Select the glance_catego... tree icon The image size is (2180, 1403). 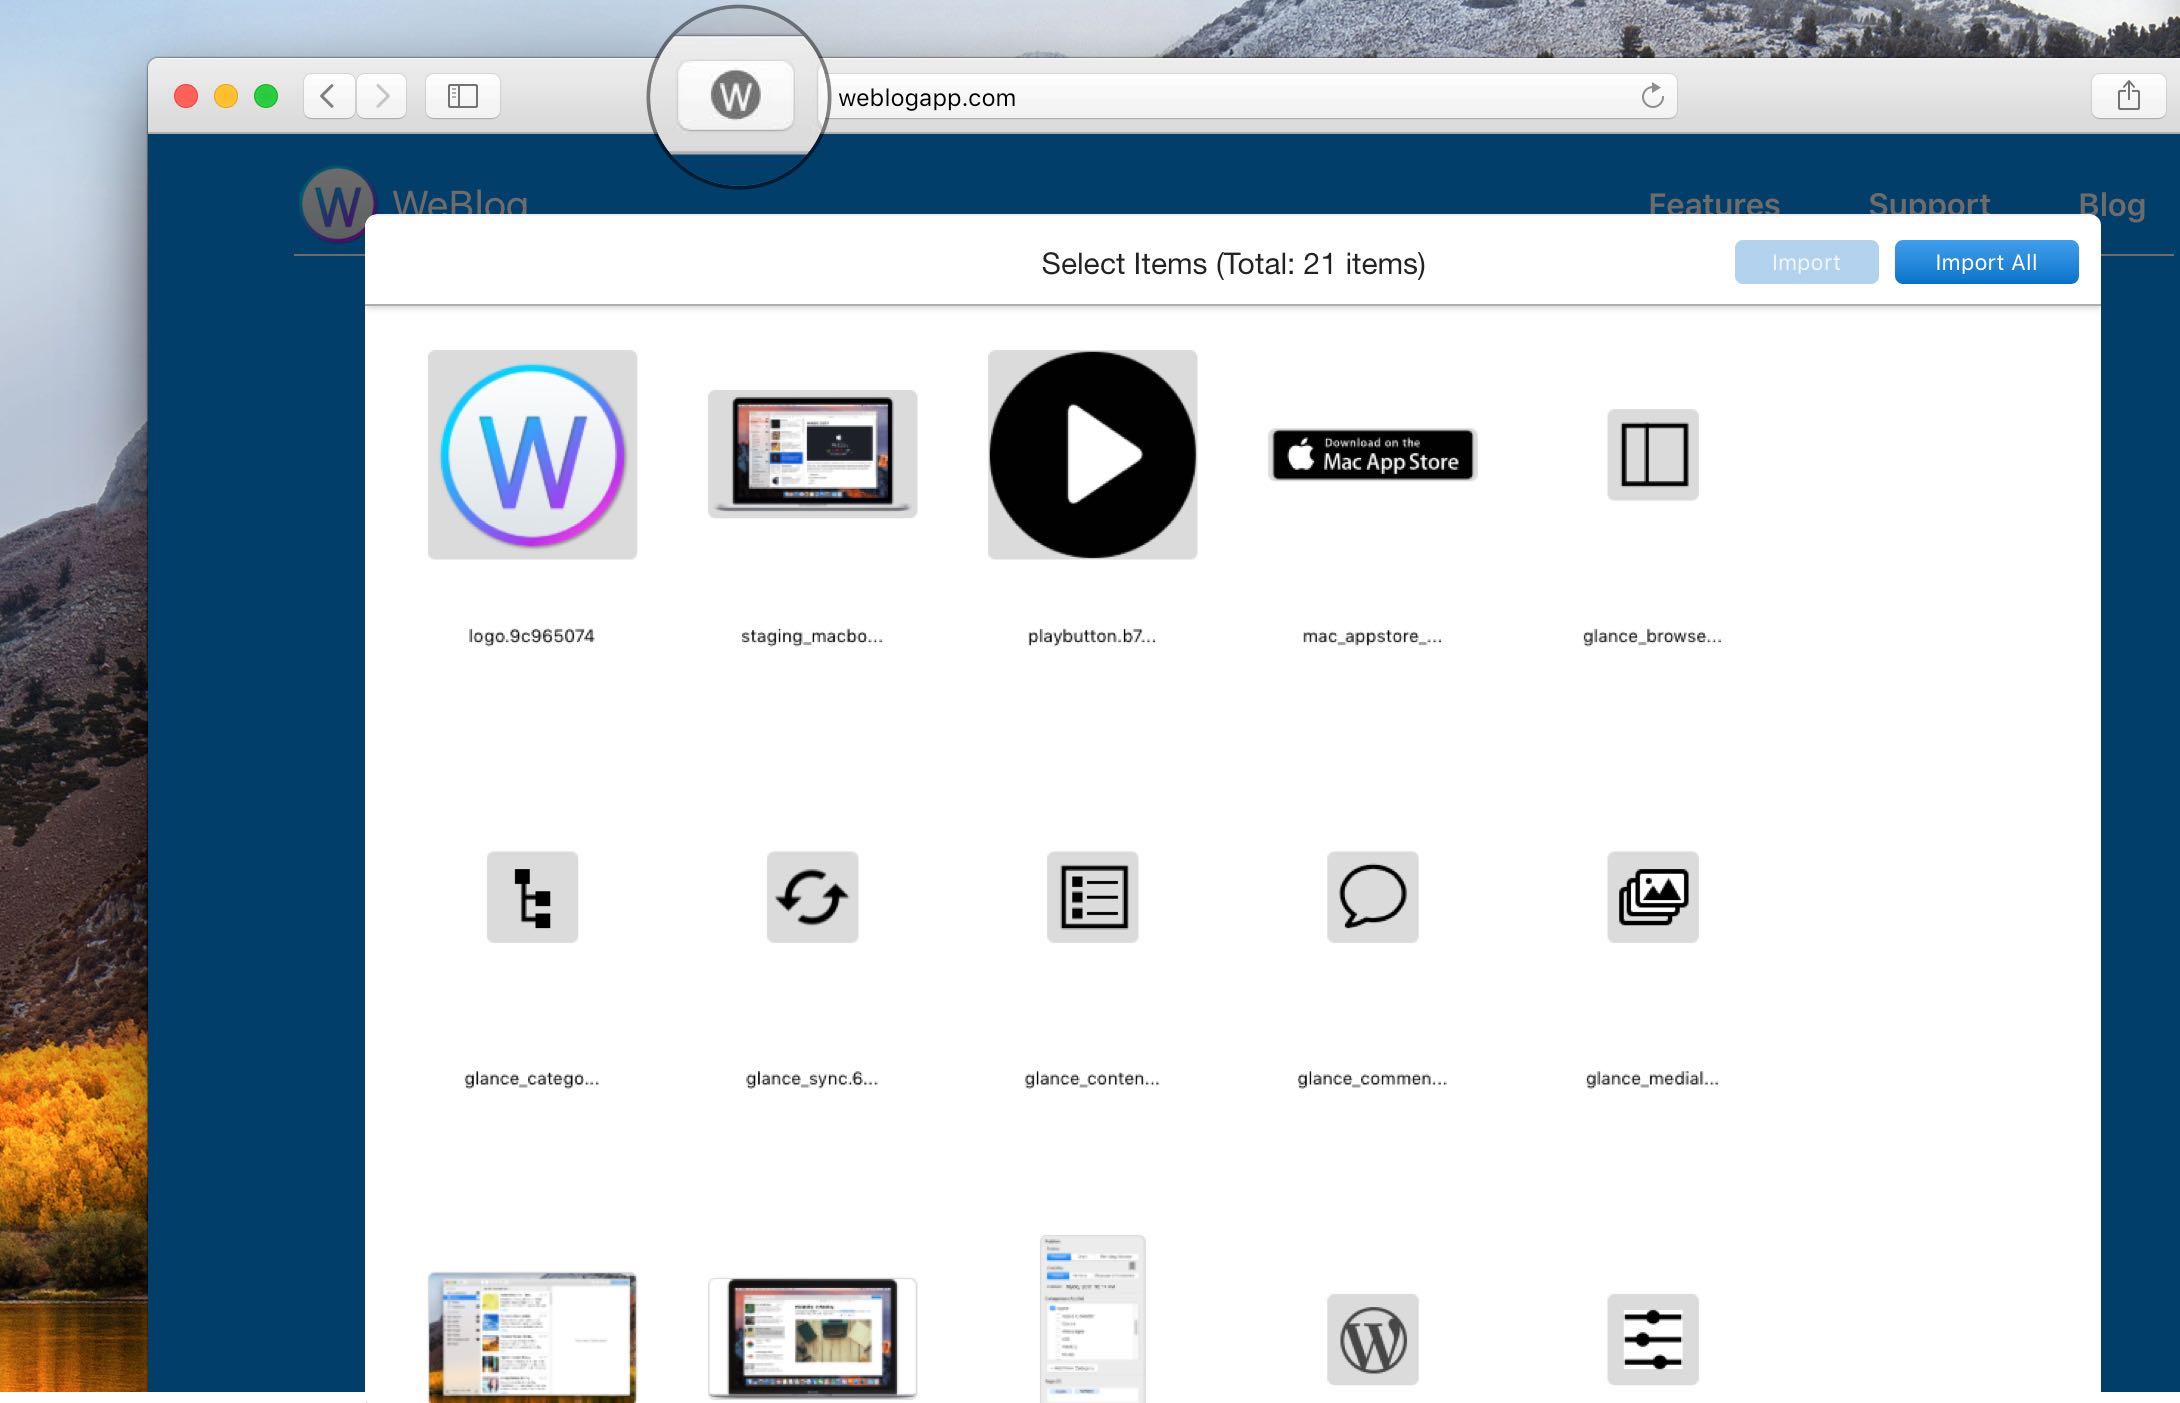tap(532, 897)
